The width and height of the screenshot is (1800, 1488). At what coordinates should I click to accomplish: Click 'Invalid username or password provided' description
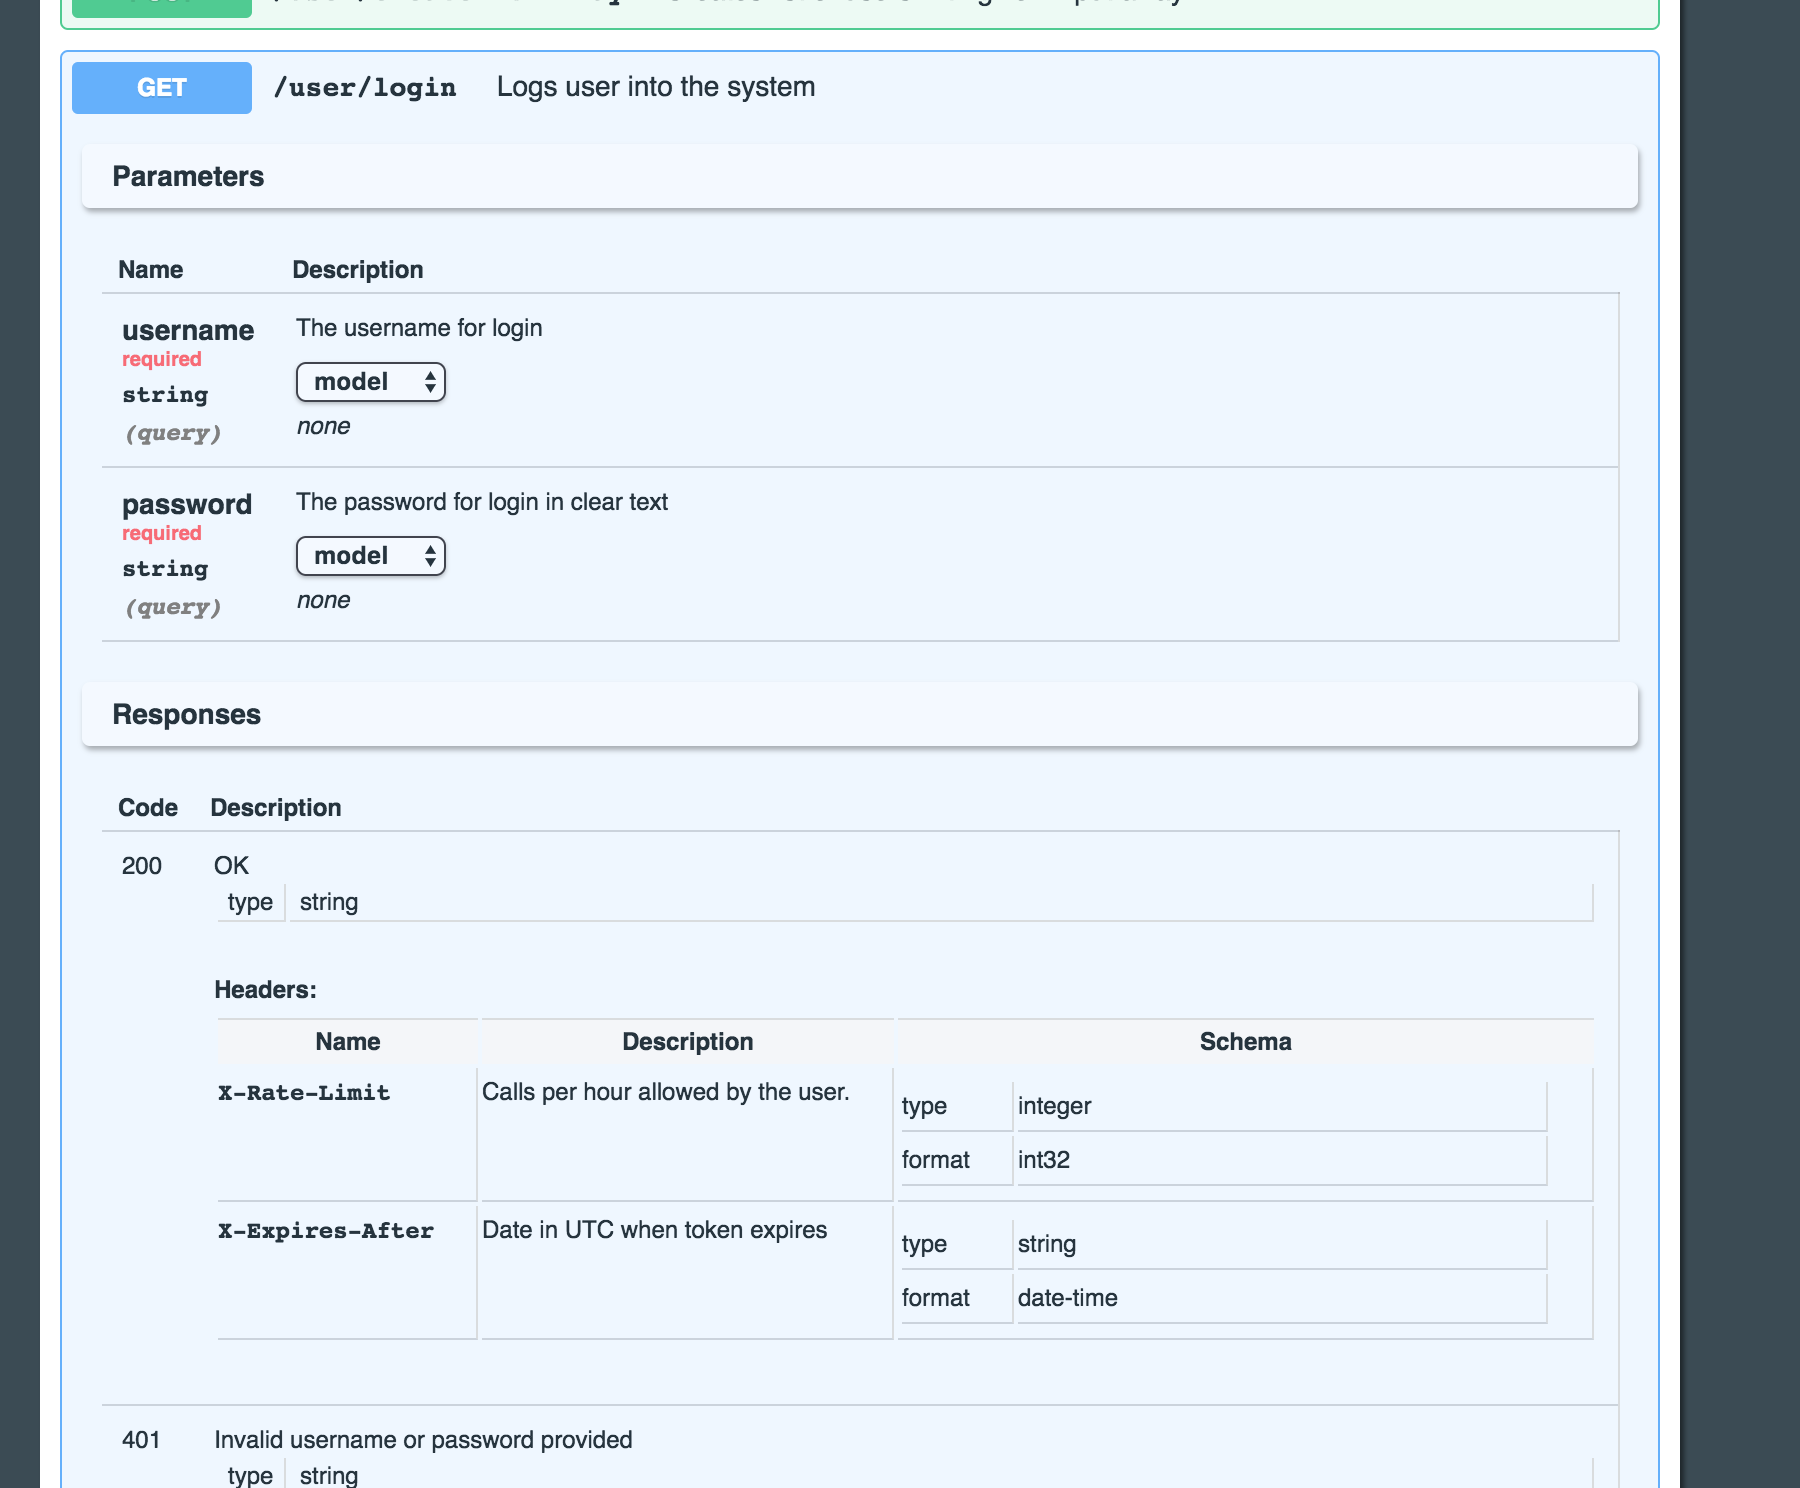[423, 1440]
